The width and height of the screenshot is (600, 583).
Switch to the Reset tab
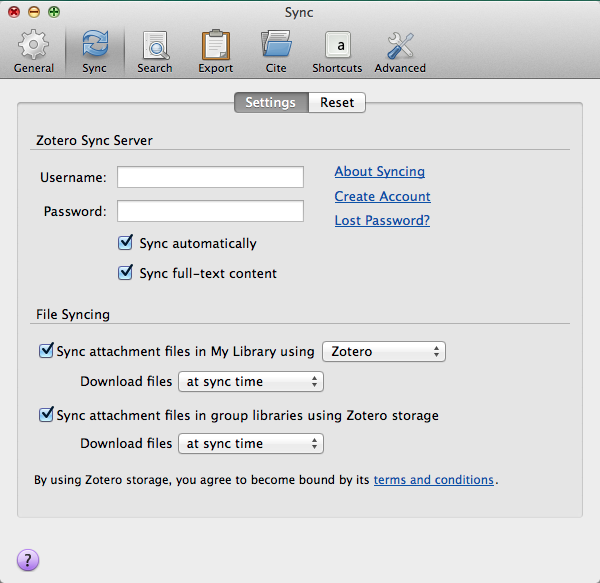point(337,102)
